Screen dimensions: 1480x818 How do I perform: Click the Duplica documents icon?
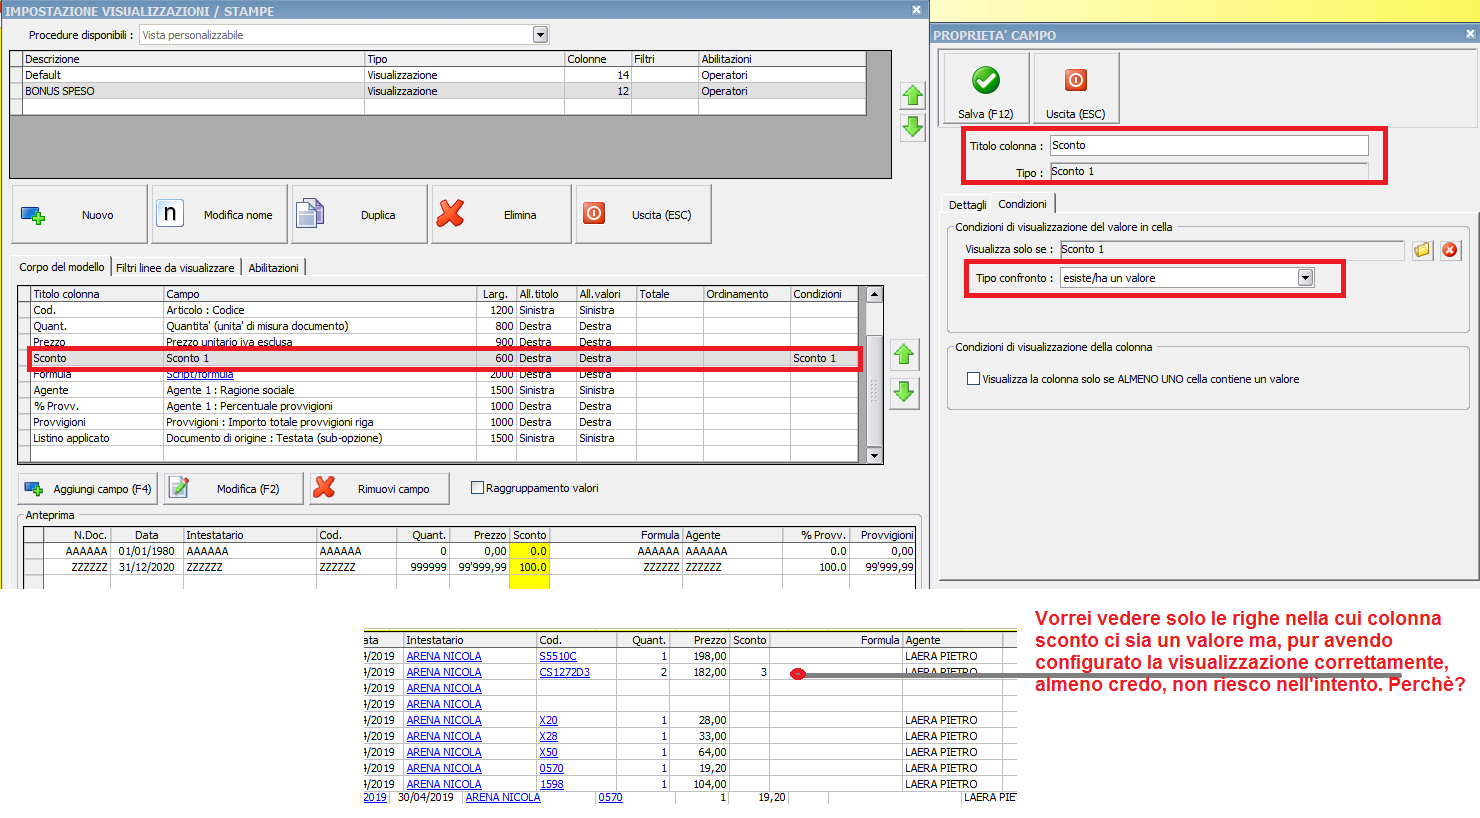click(x=310, y=214)
